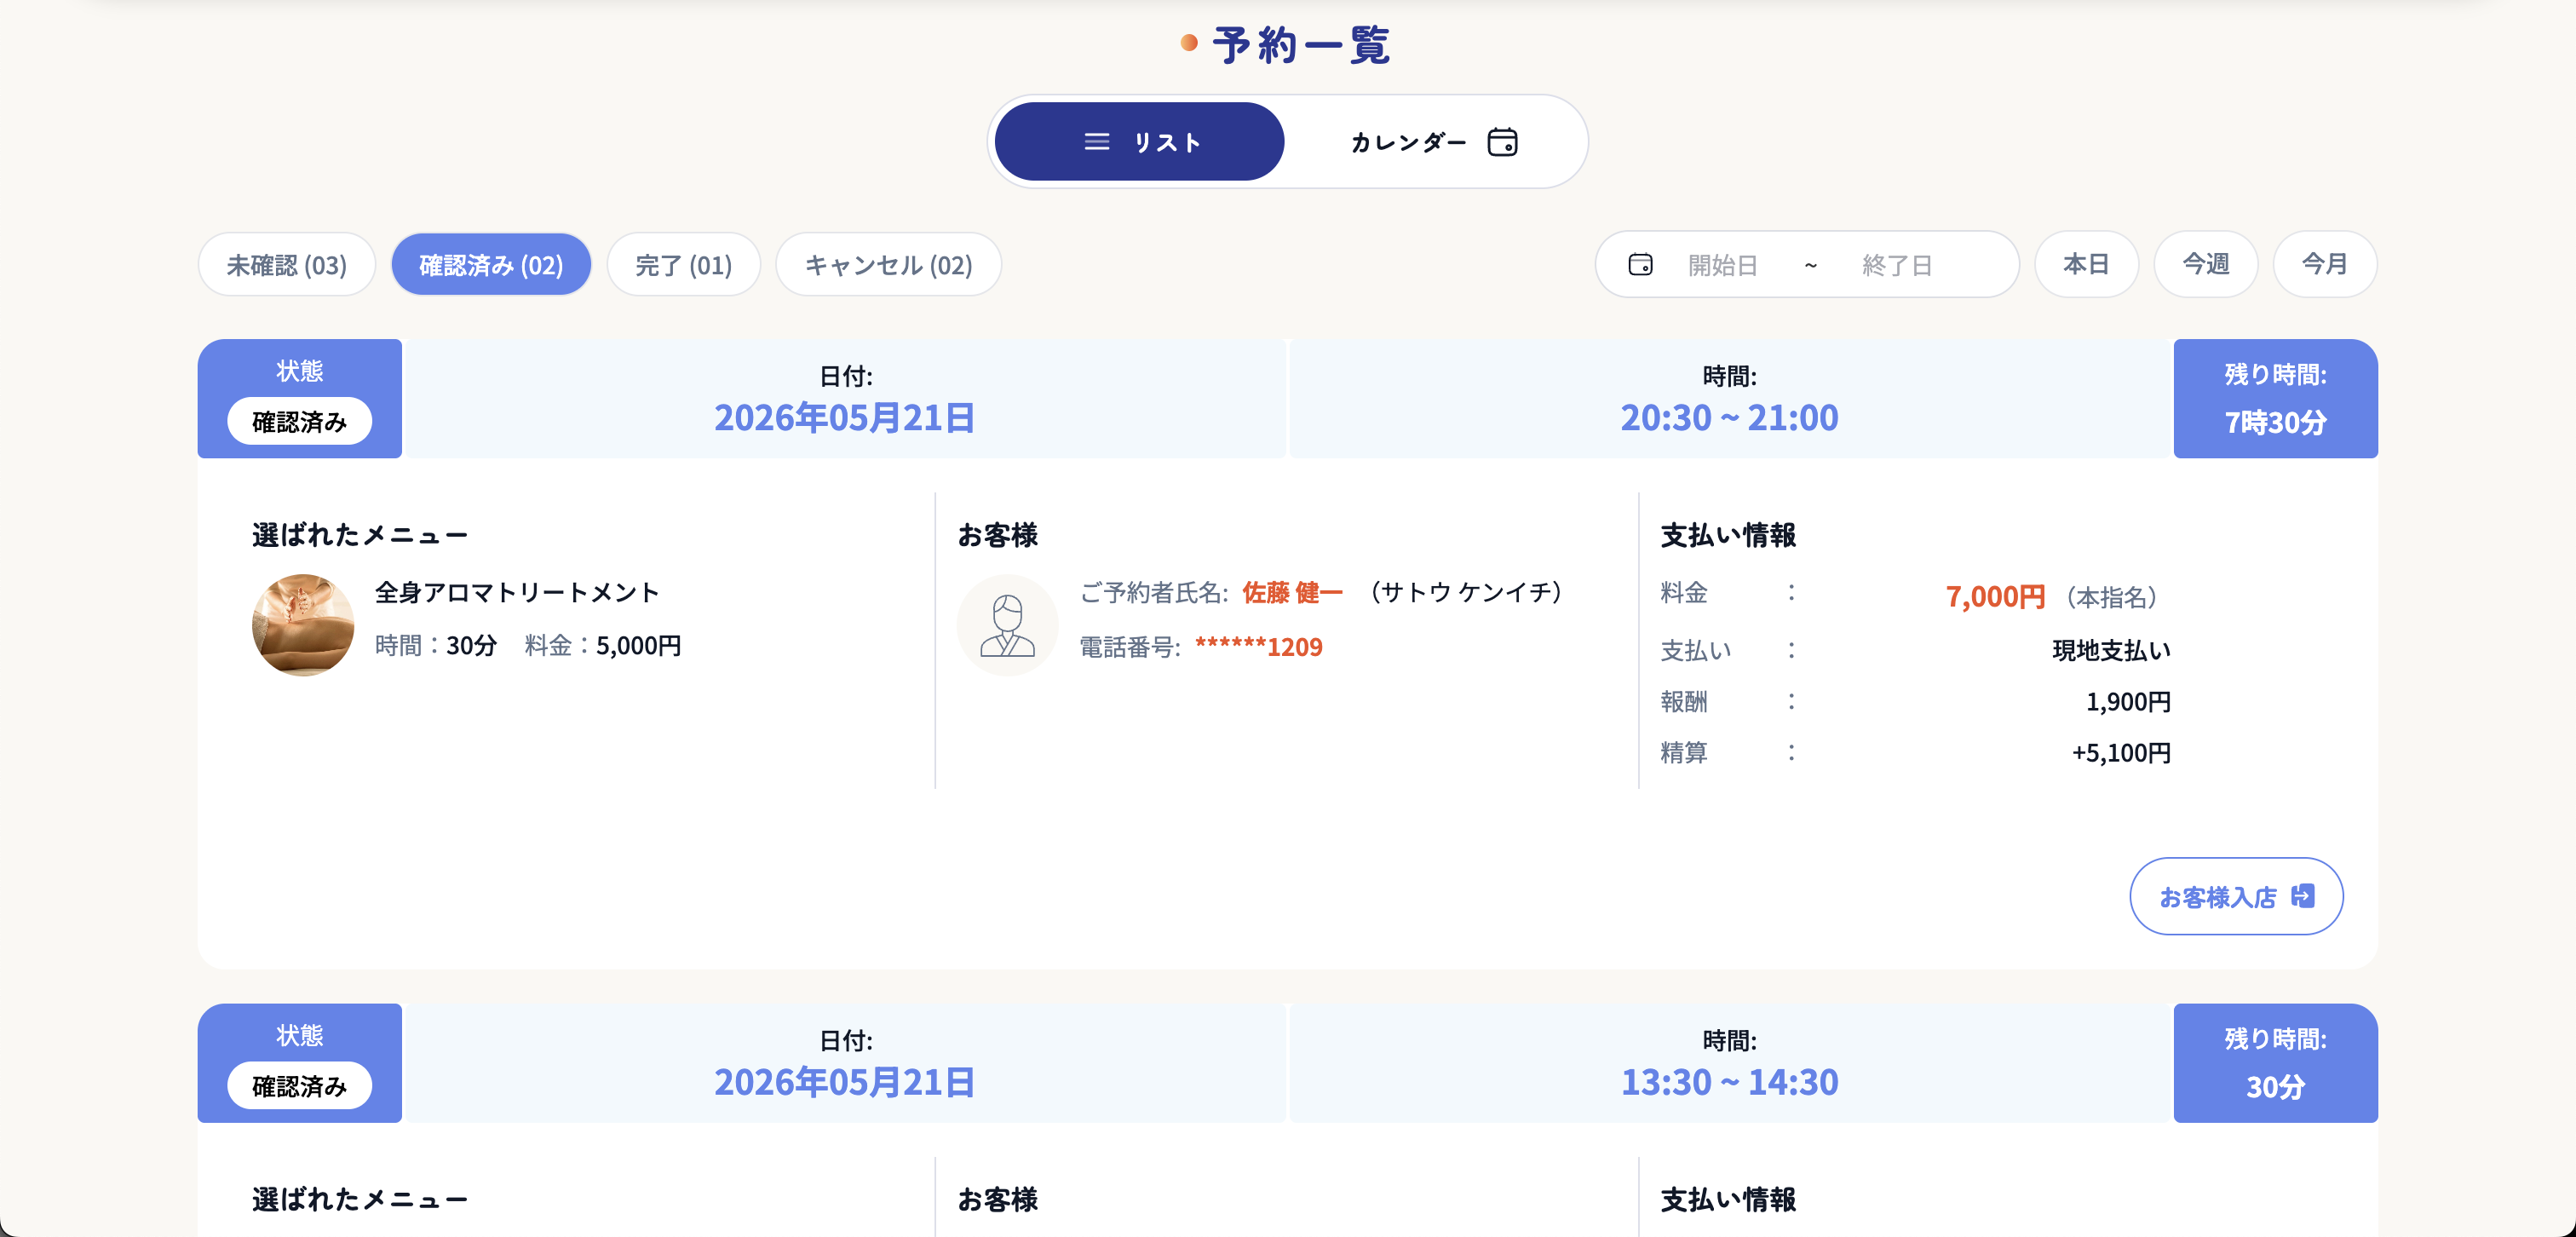Image resolution: width=2576 pixels, height=1237 pixels.
Task: Click the お客様入店 check-in button
Action: tap(2236, 896)
